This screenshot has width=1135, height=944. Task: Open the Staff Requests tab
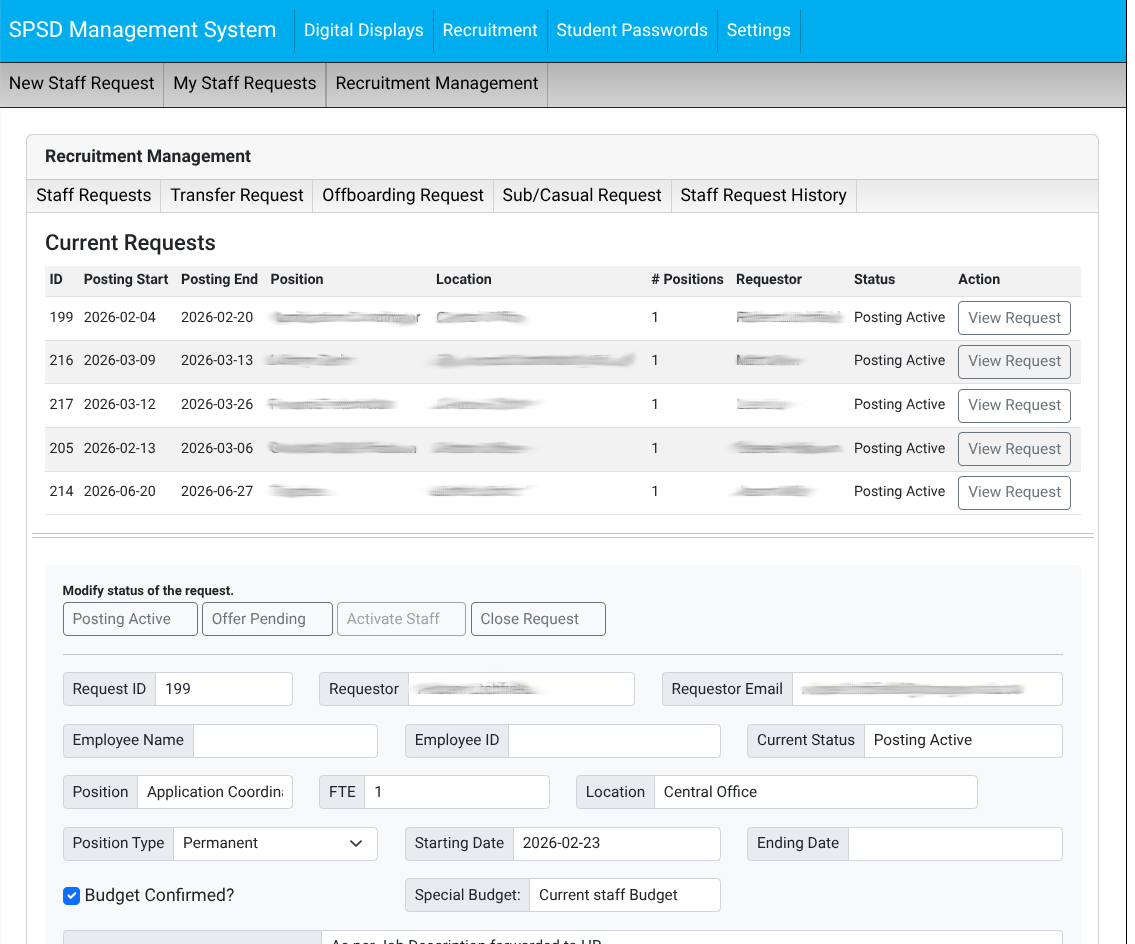93,195
